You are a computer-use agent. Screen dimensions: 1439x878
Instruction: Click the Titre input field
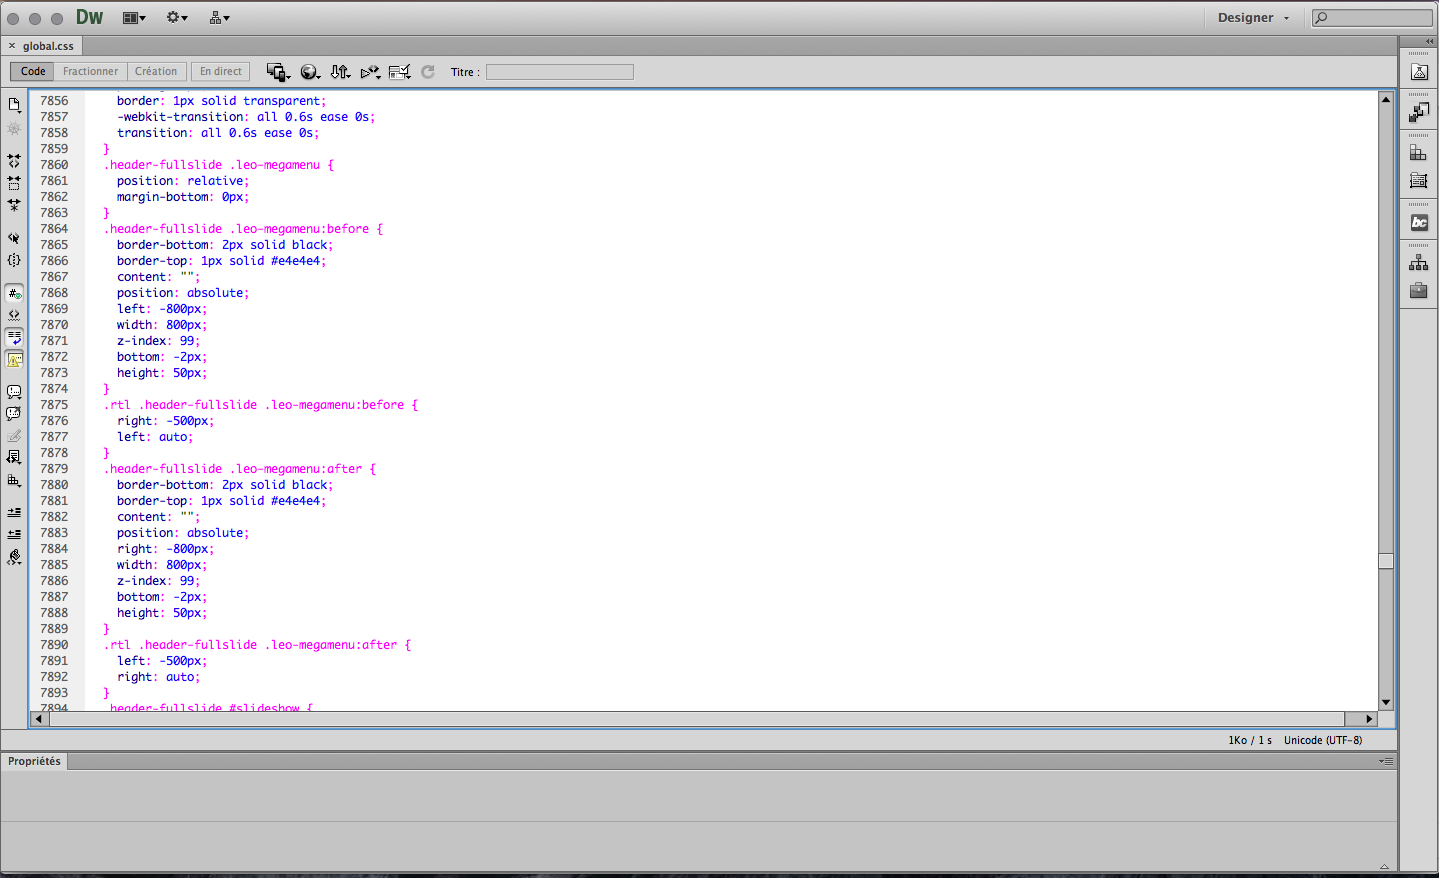click(x=559, y=72)
